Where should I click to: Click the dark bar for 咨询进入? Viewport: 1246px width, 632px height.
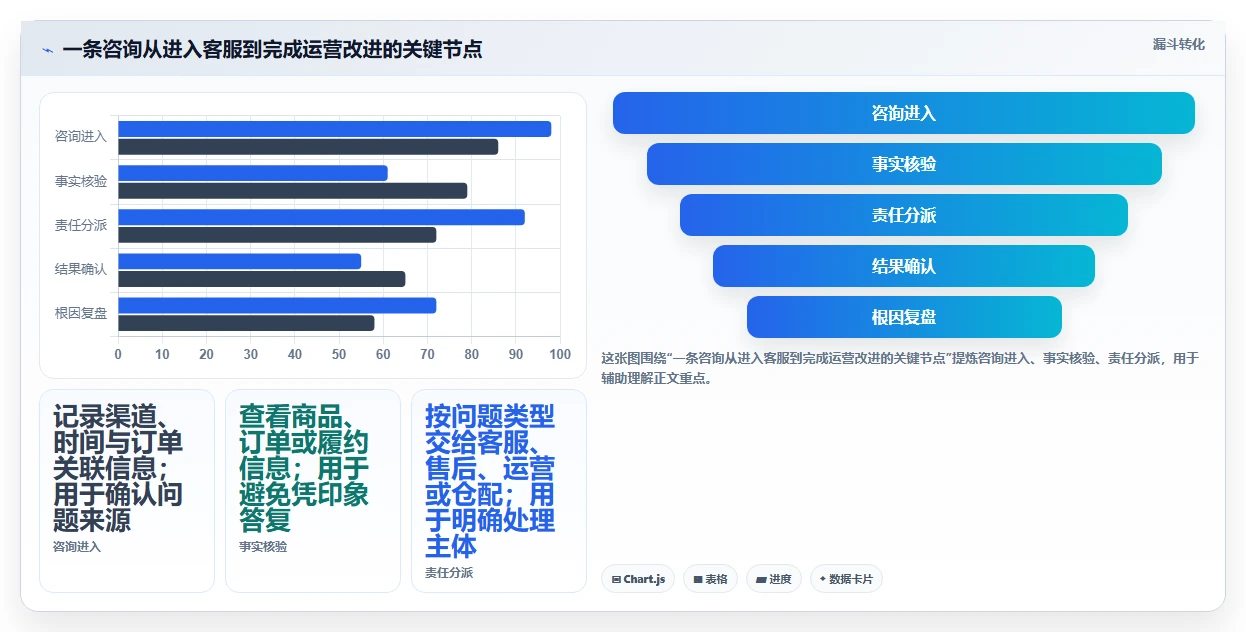(308, 147)
